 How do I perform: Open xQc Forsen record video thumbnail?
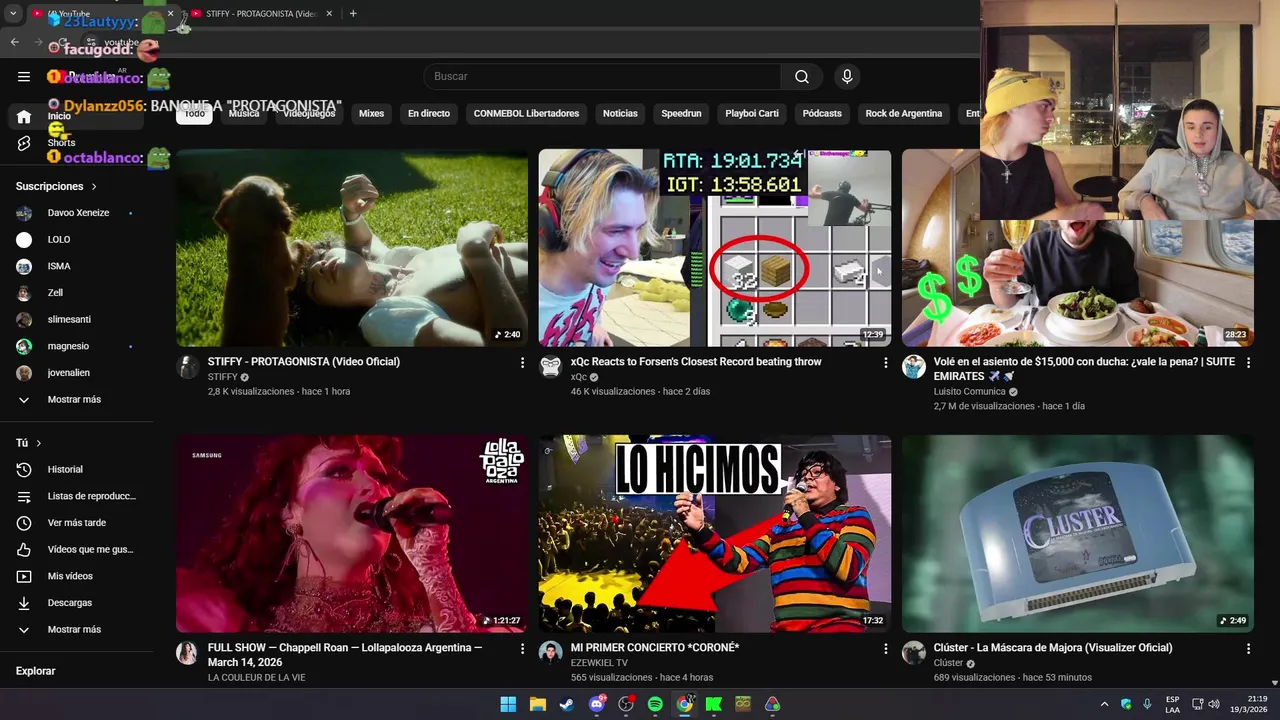(715, 248)
